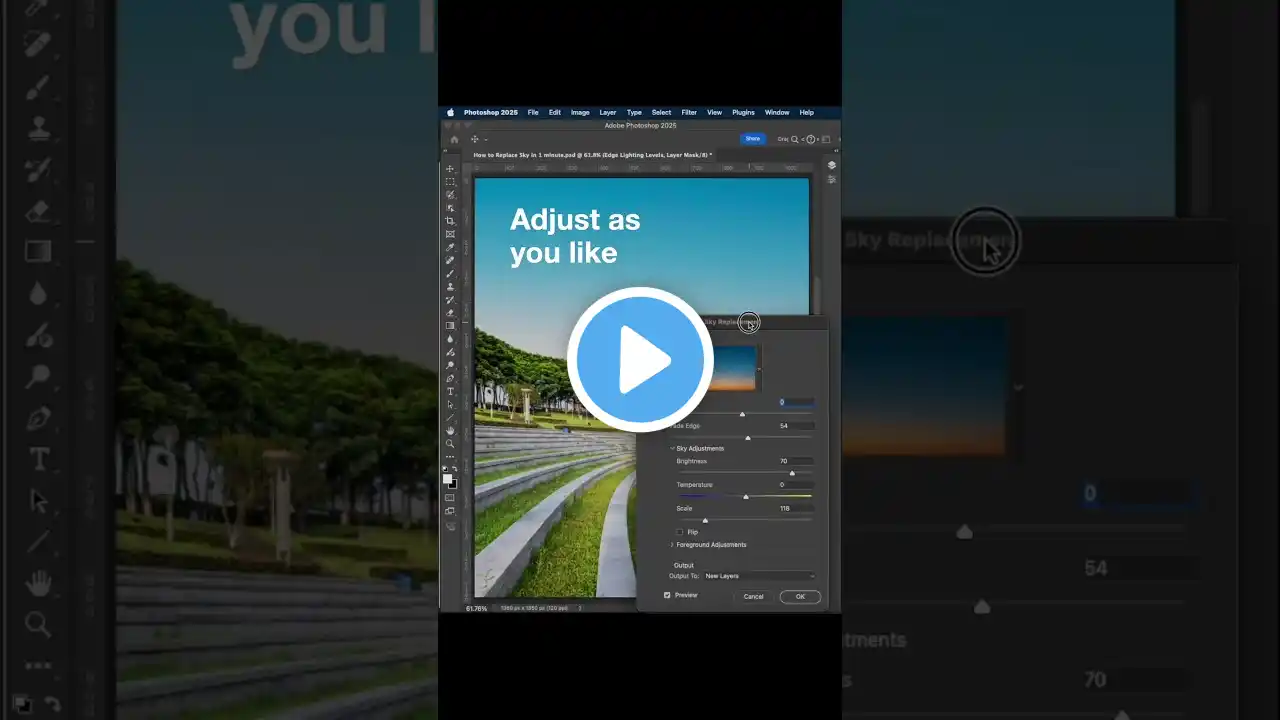Click the Temperature slider track

[x=745, y=497]
